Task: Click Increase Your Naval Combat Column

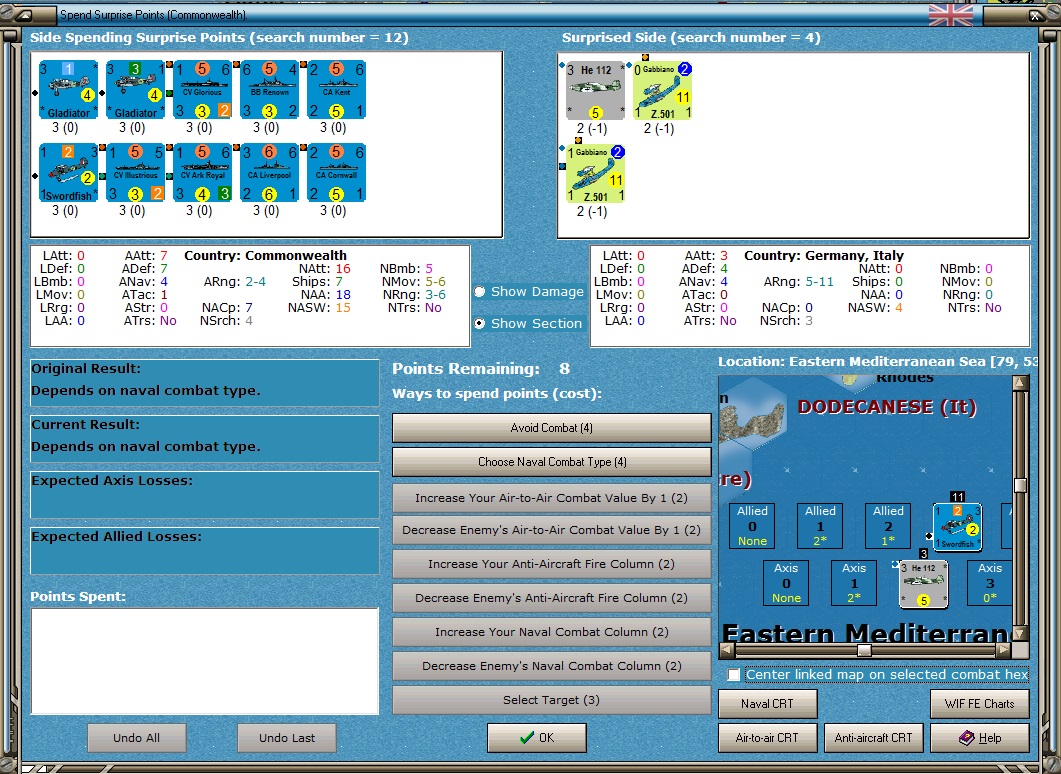Action: (551, 632)
